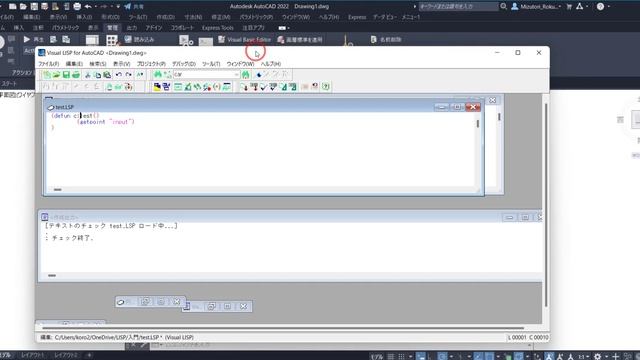
Task: Click the Activate AutoCAD icon in View toolbar
Action: [x=157, y=87]
